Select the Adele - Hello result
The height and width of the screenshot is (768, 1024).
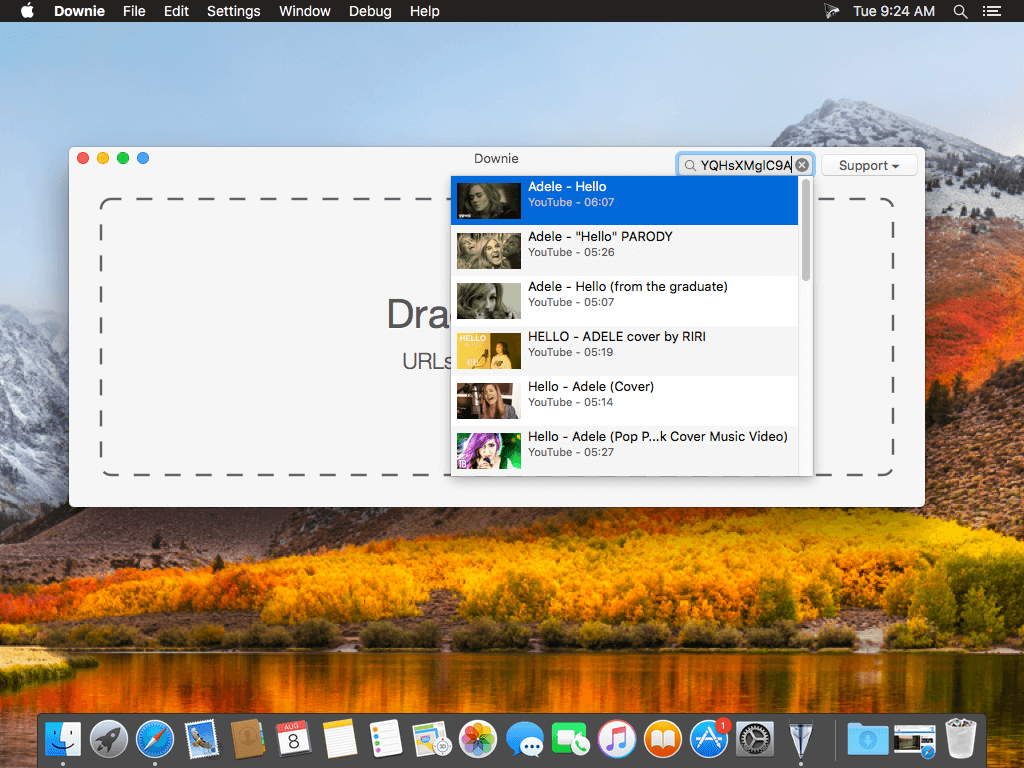624,200
